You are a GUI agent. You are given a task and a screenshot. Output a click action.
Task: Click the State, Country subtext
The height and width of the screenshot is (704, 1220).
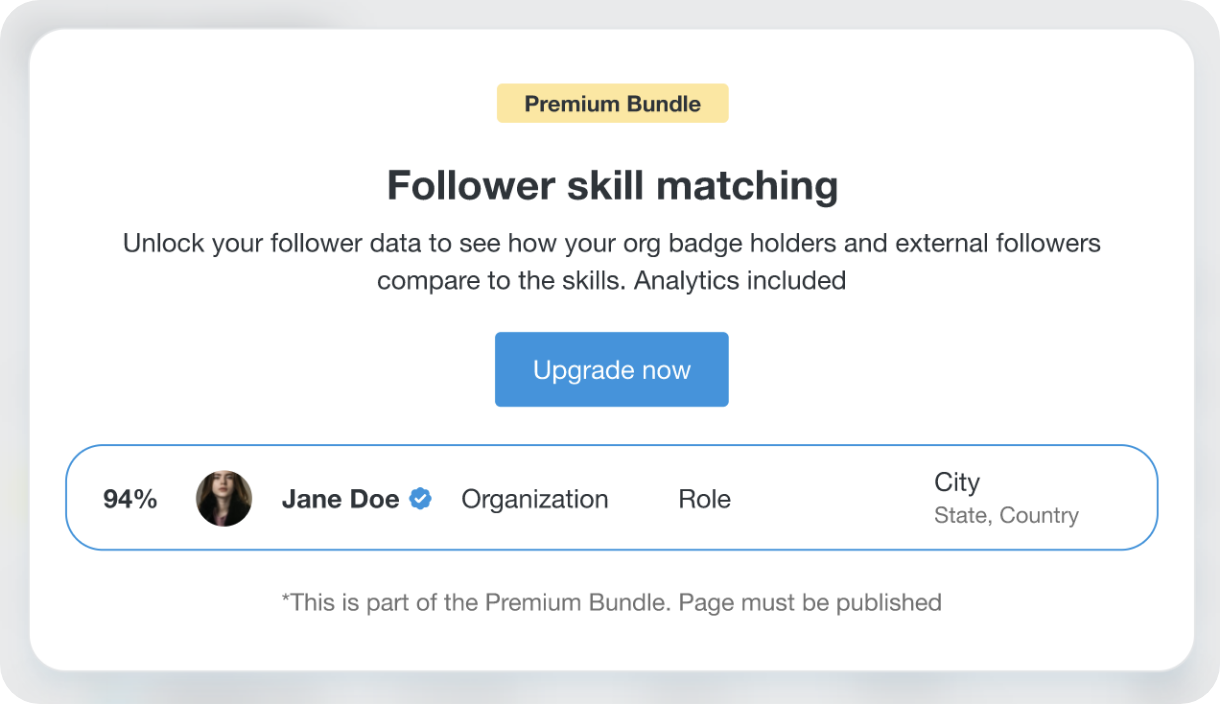pos(1006,516)
